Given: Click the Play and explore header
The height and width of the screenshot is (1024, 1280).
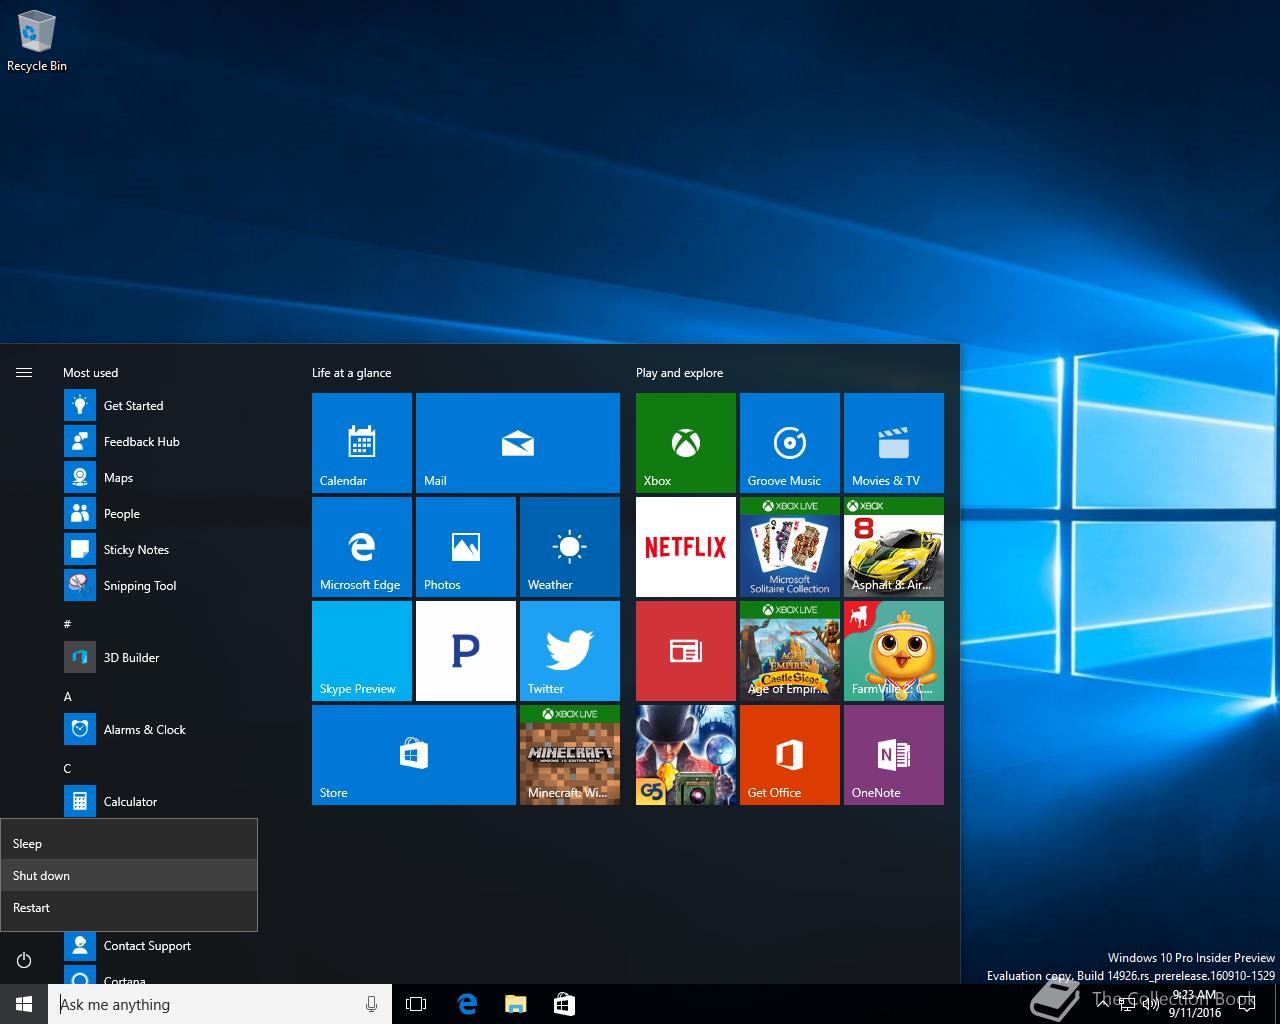Looking at the screenshot, I should click(x=680, y=373).
